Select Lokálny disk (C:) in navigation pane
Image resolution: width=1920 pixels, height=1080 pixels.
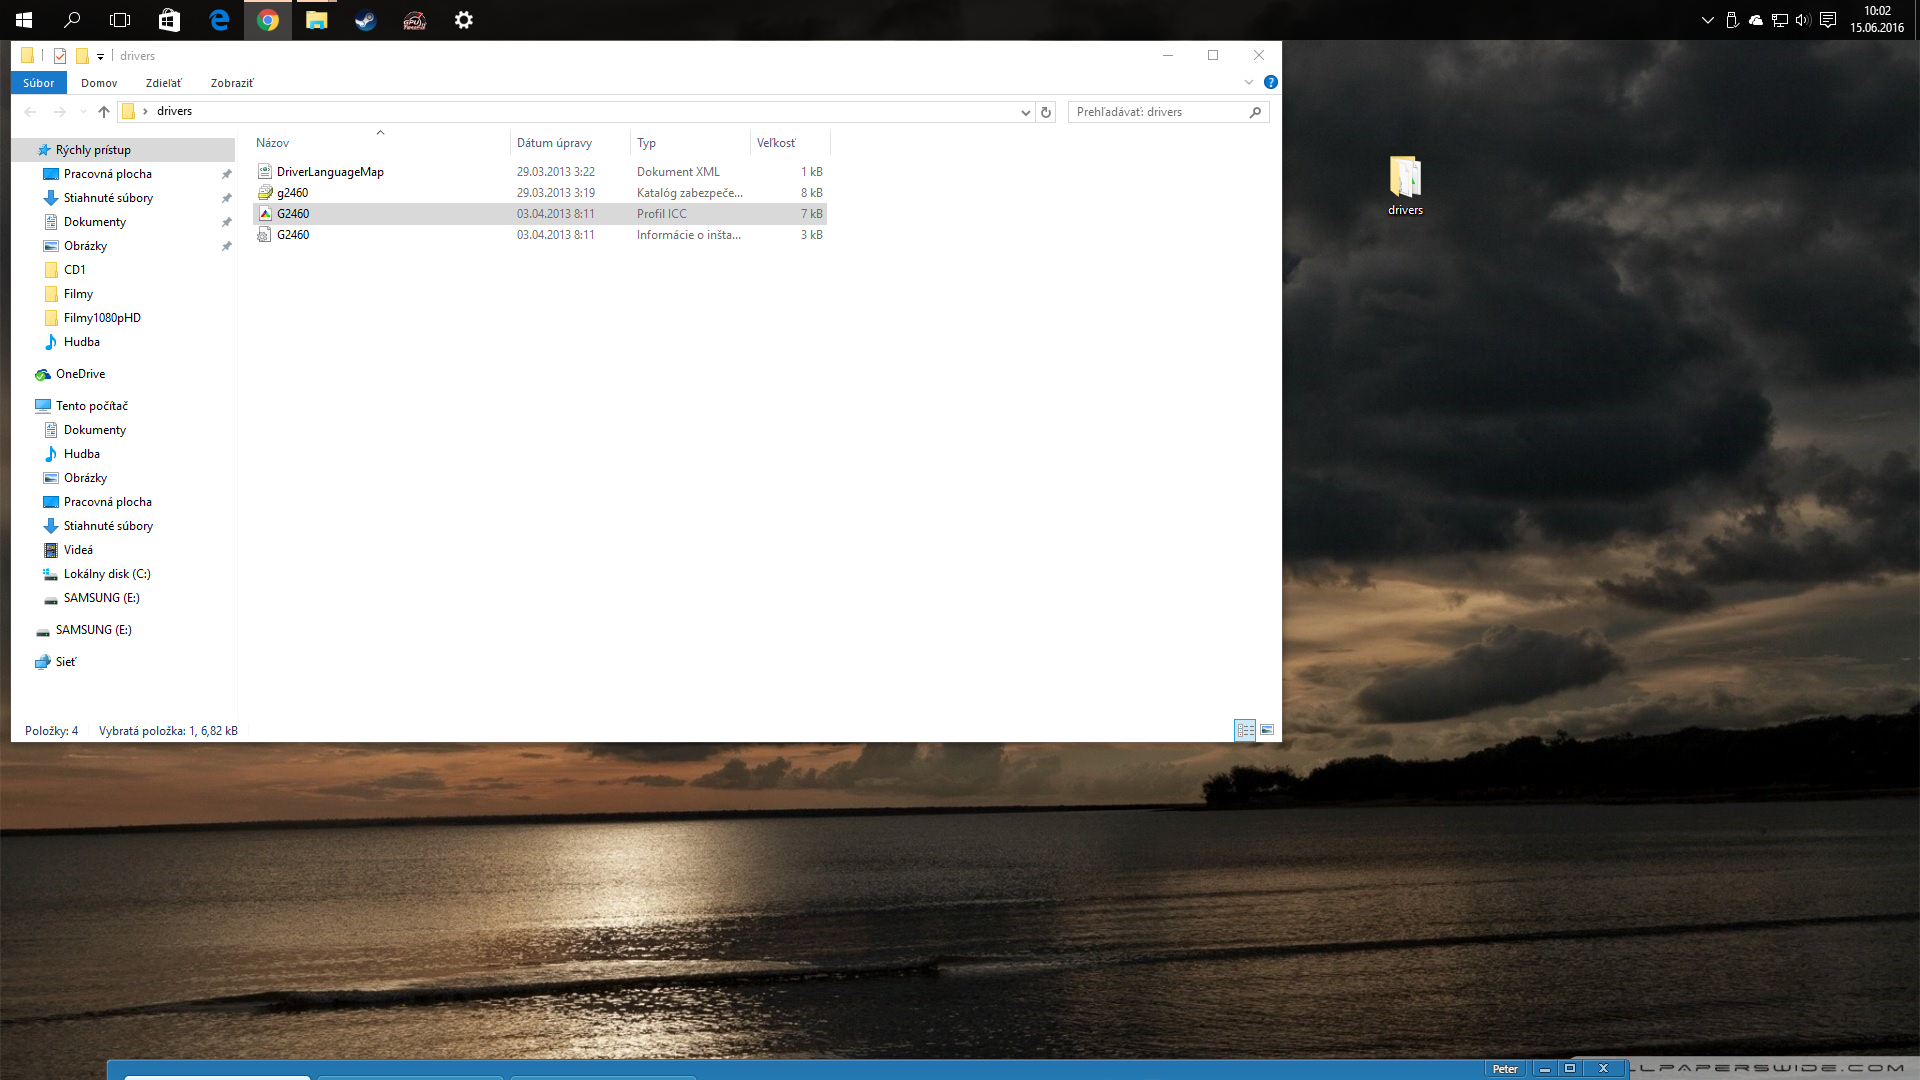107,574
